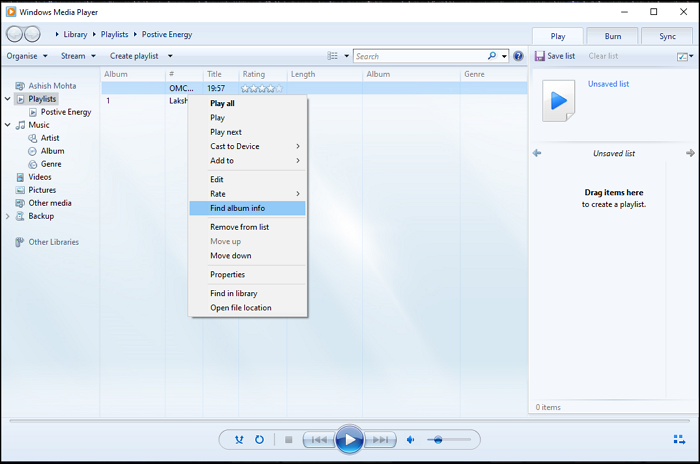Click the Forward navigation arrow button
Viewport: 700px width, 464px height.
point(32,34)
